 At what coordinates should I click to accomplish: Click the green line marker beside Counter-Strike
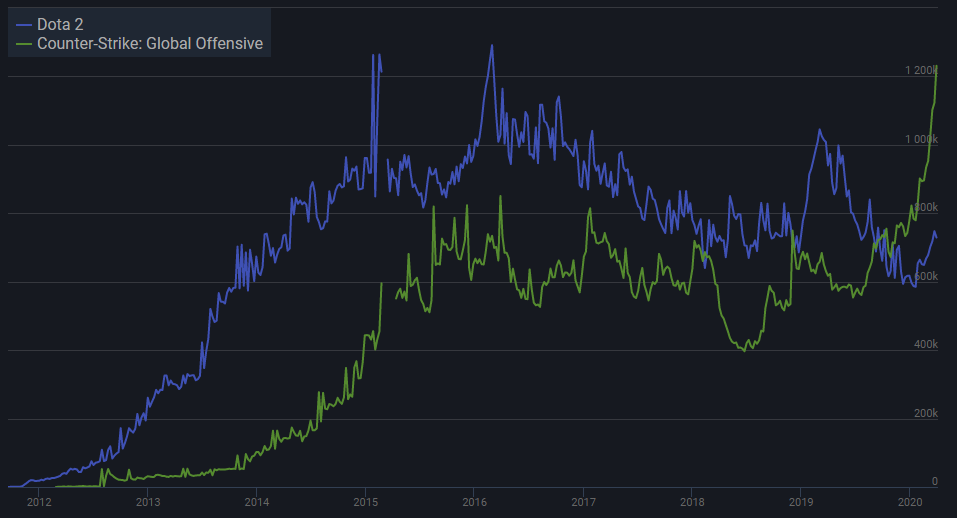[x=24, y=44]
